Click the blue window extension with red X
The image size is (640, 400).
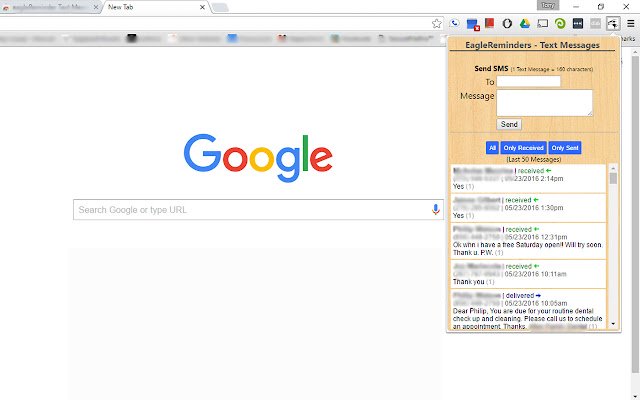[472, 24]
